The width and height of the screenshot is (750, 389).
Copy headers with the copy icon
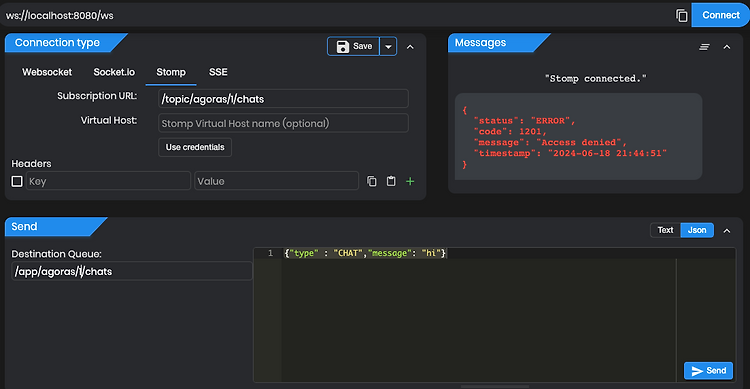click(372, 181)
